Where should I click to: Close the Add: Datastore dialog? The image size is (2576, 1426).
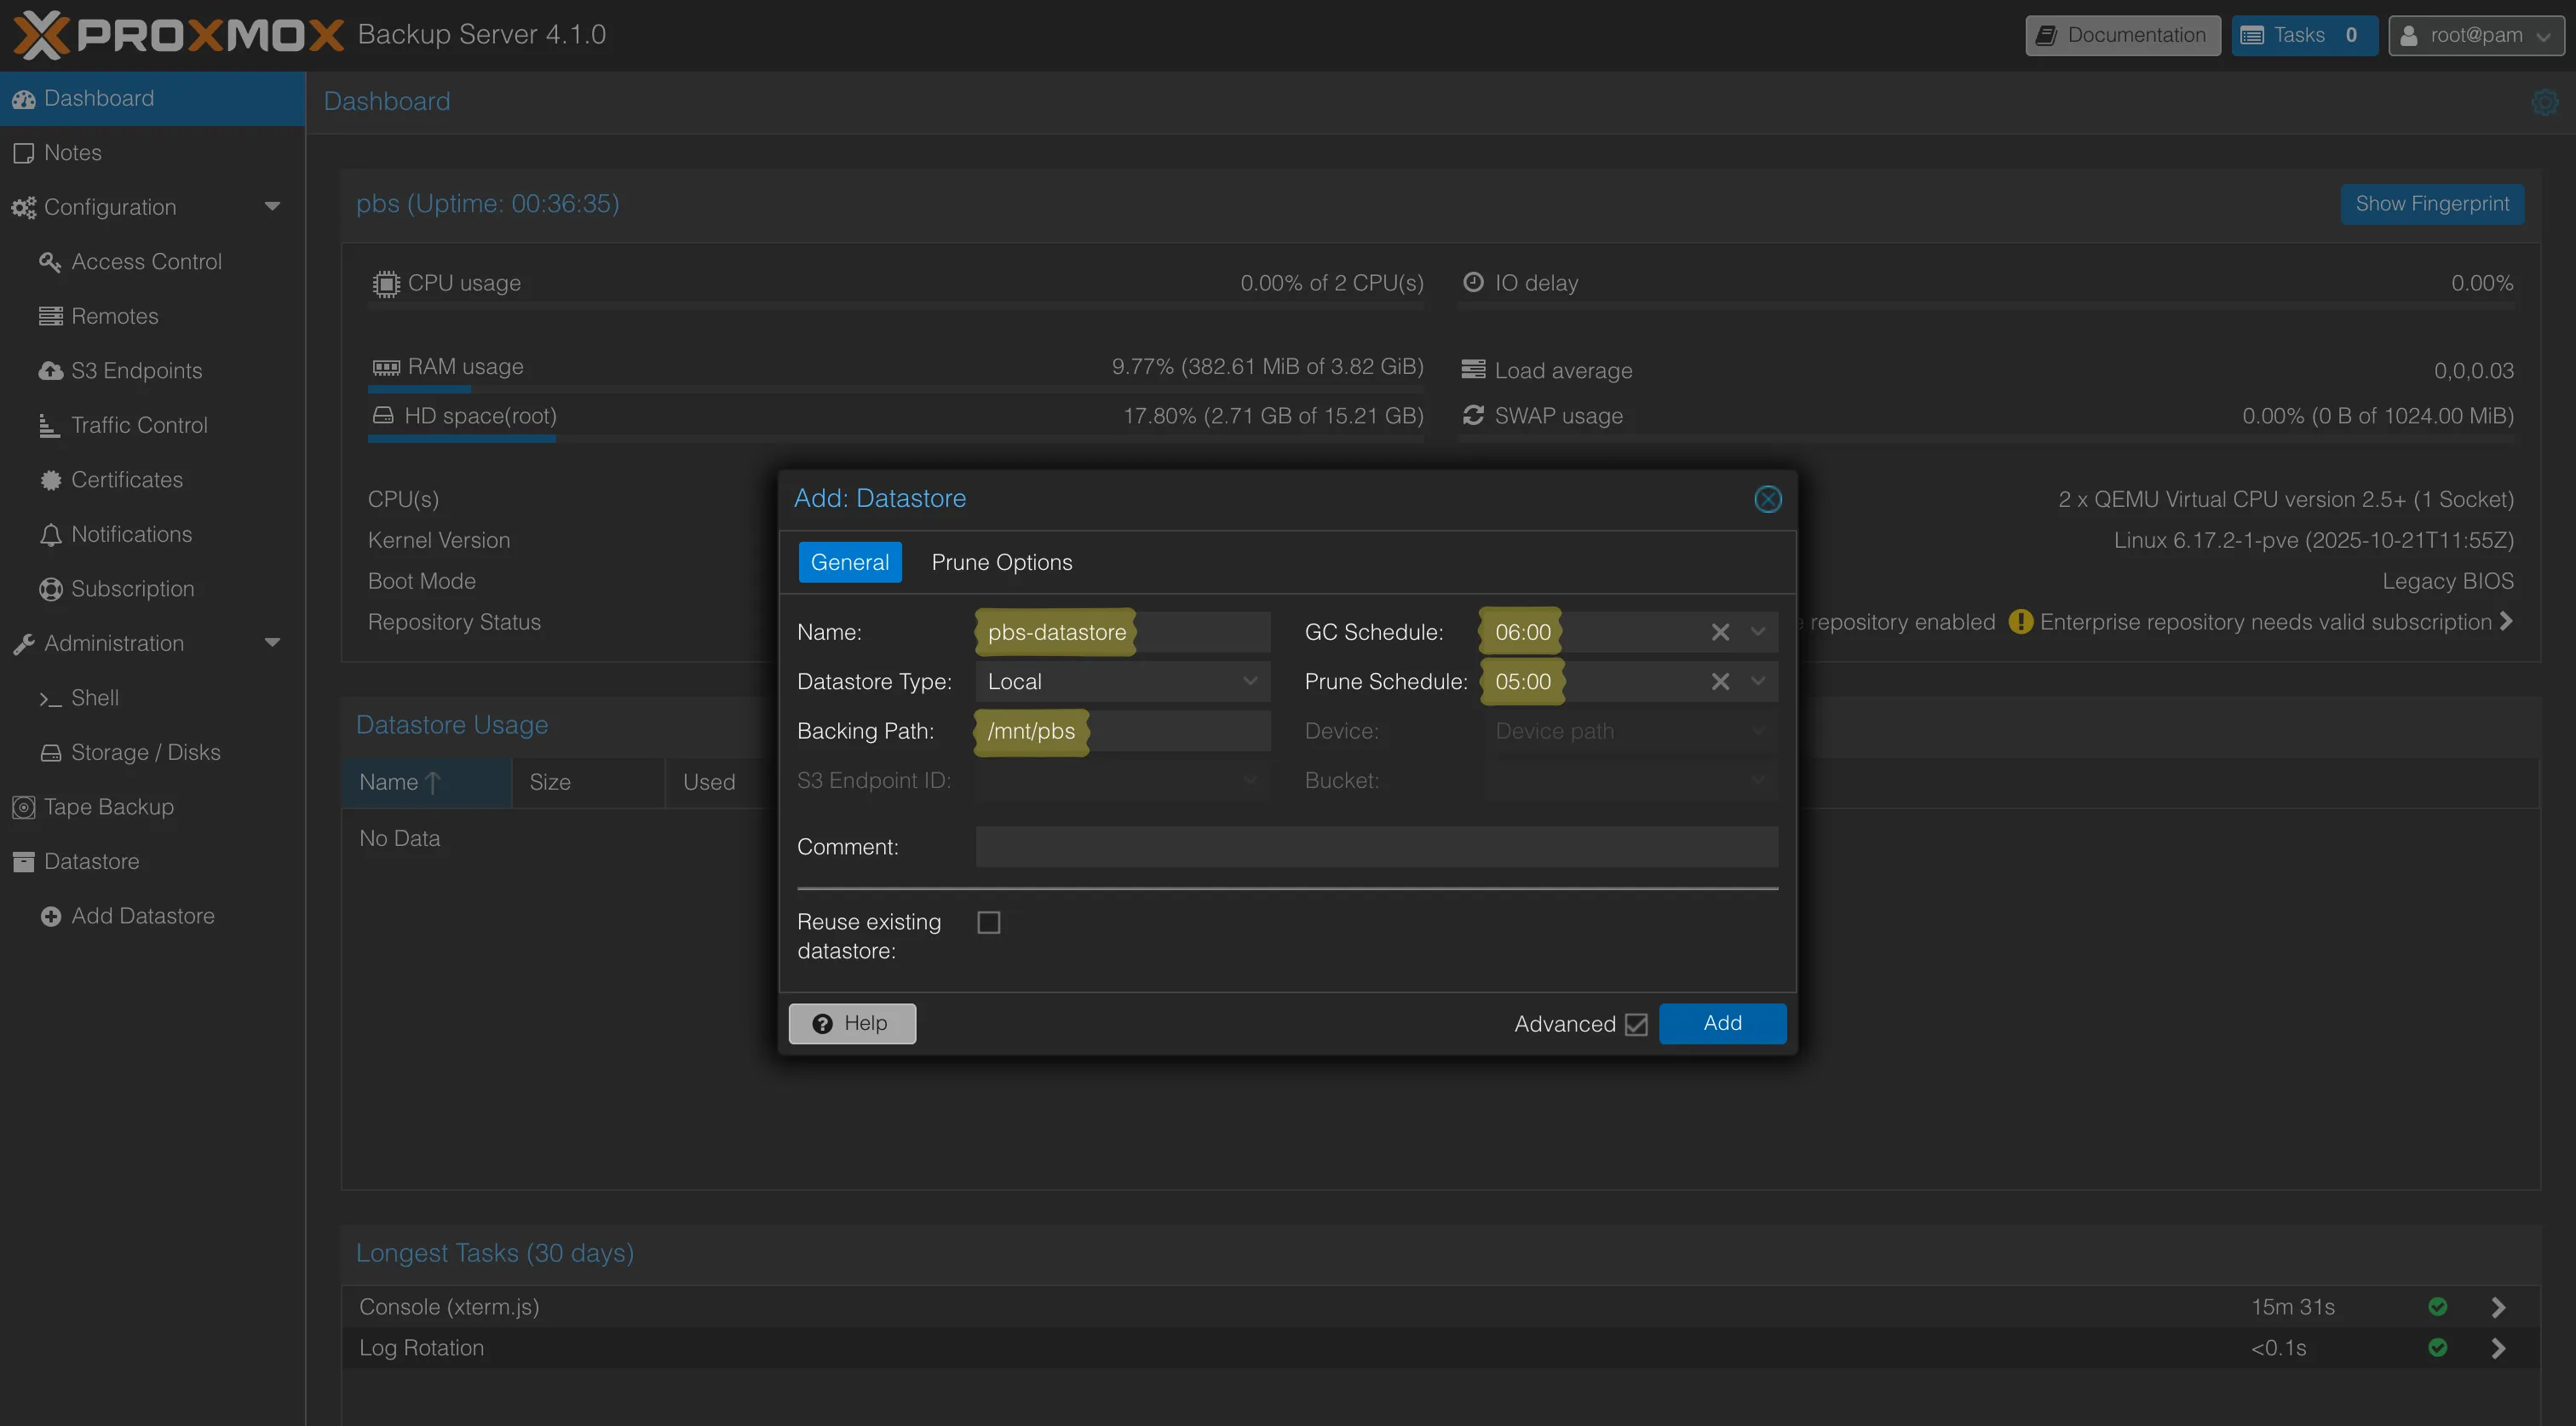point(1767,499)
